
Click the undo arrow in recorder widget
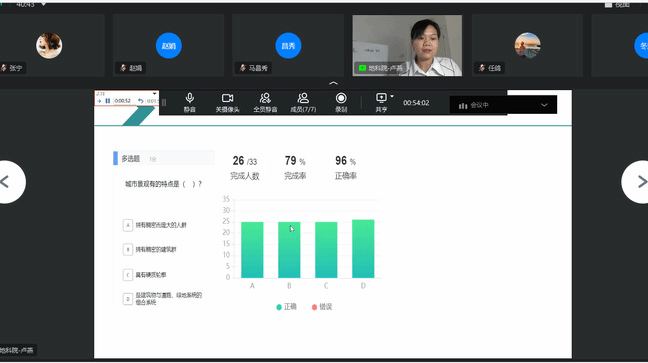click(x=141, y=101)
